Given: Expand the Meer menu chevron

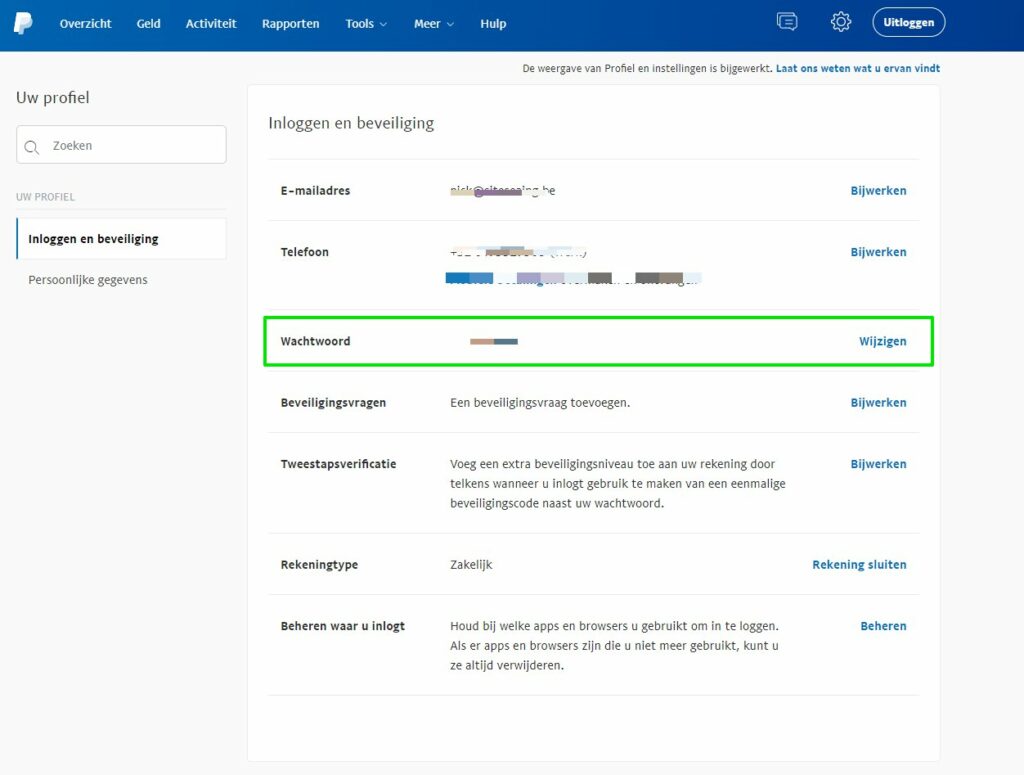Looking at the screenshot, I should [x=450, y=24].
